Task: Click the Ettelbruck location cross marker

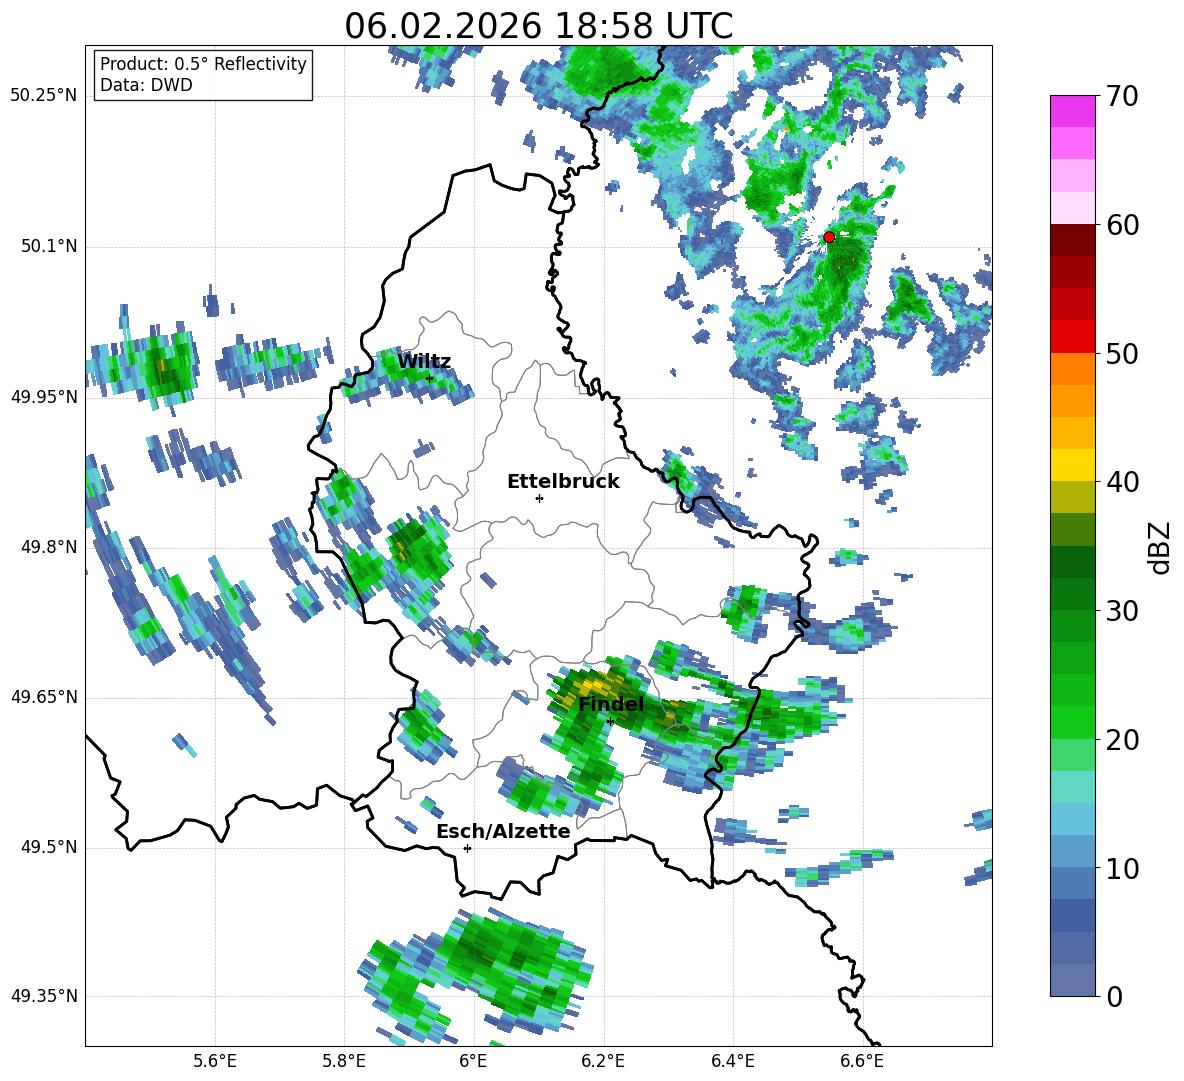Action: 539,498
